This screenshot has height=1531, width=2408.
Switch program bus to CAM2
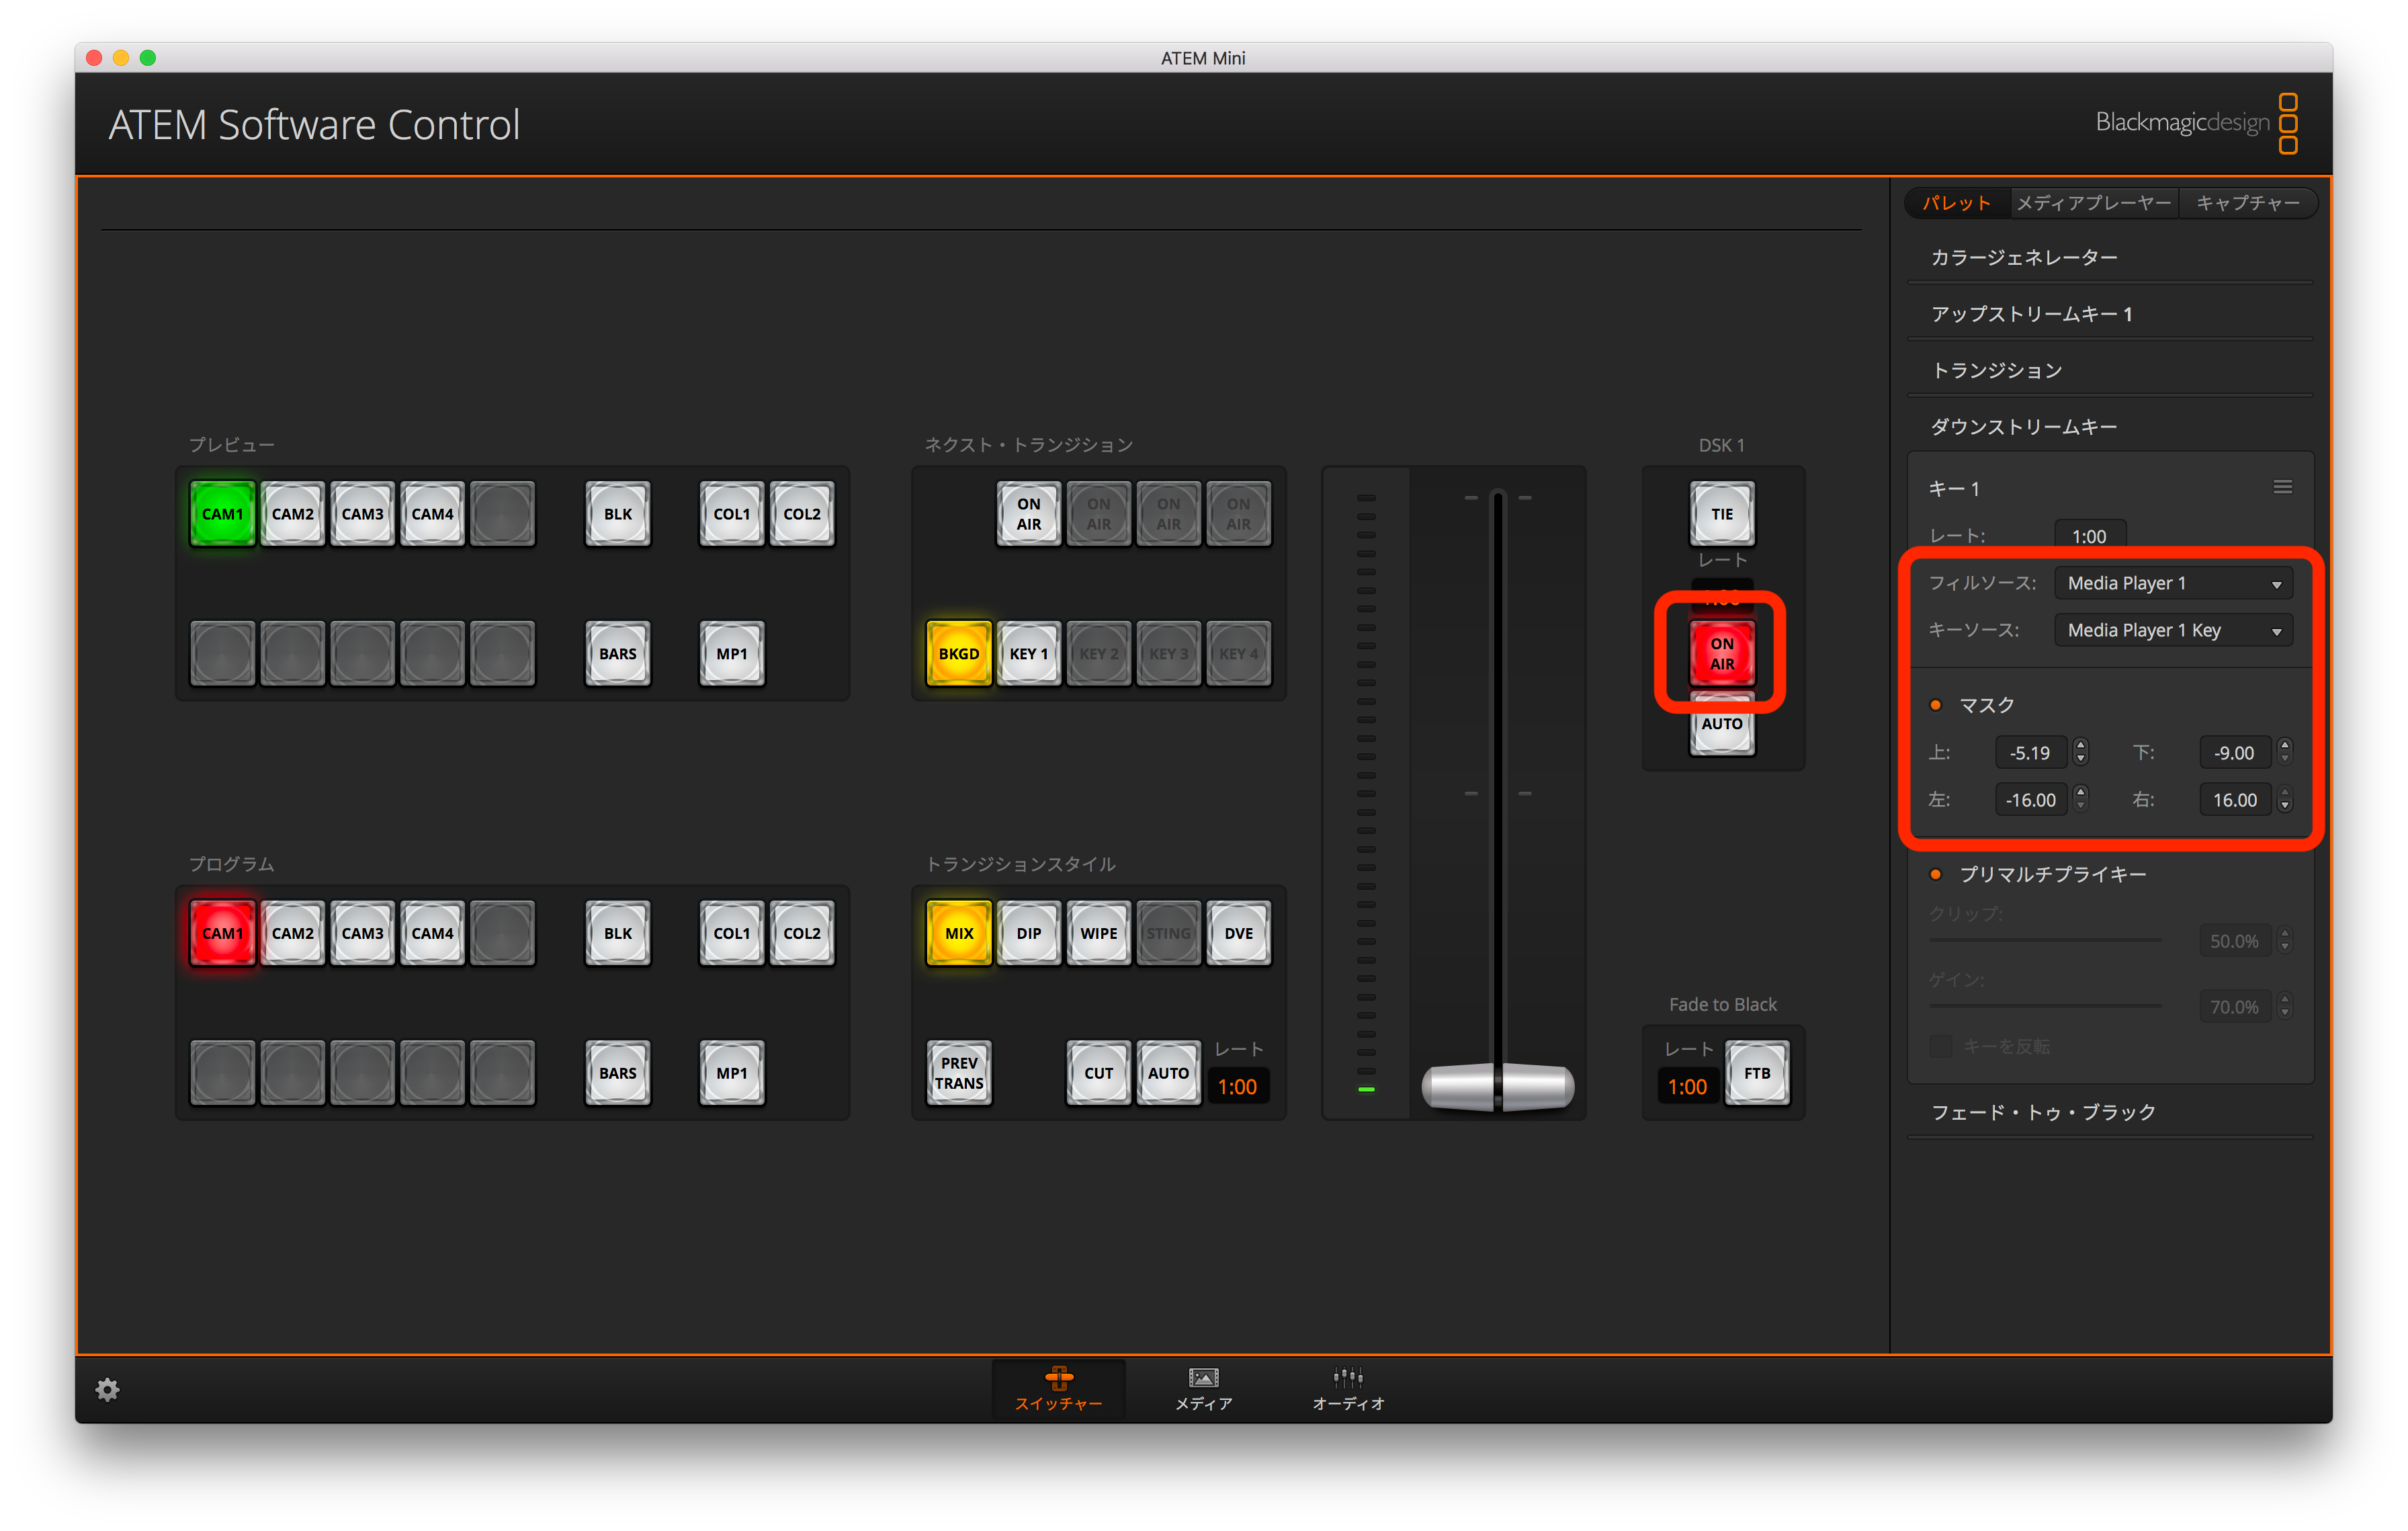[x=292, y=933]
